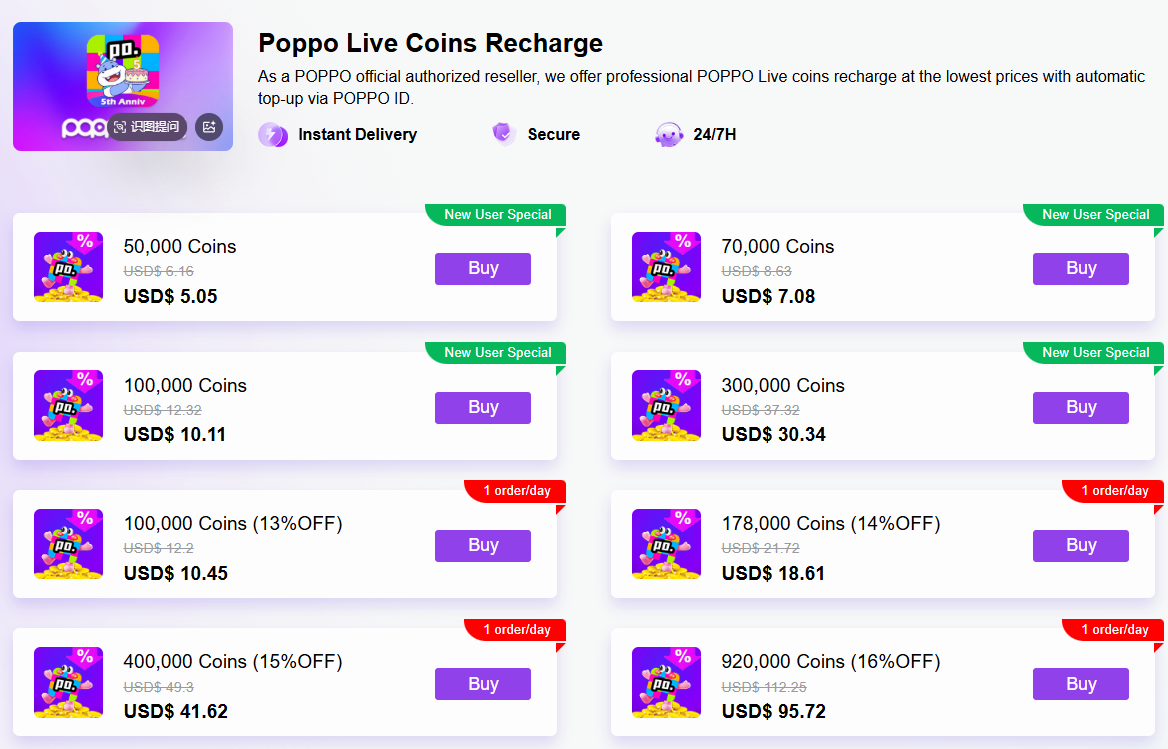Click the 920,000 Coins product icon
The height and width of the screenshot is (749, 1168).
coord(666,682)
